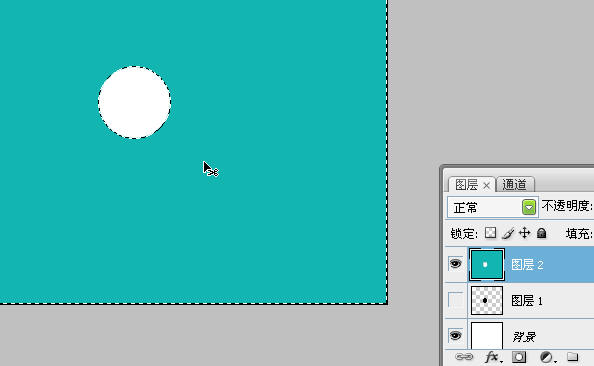
Task: Switch to the 通道 tab
Action: [515, 185]
